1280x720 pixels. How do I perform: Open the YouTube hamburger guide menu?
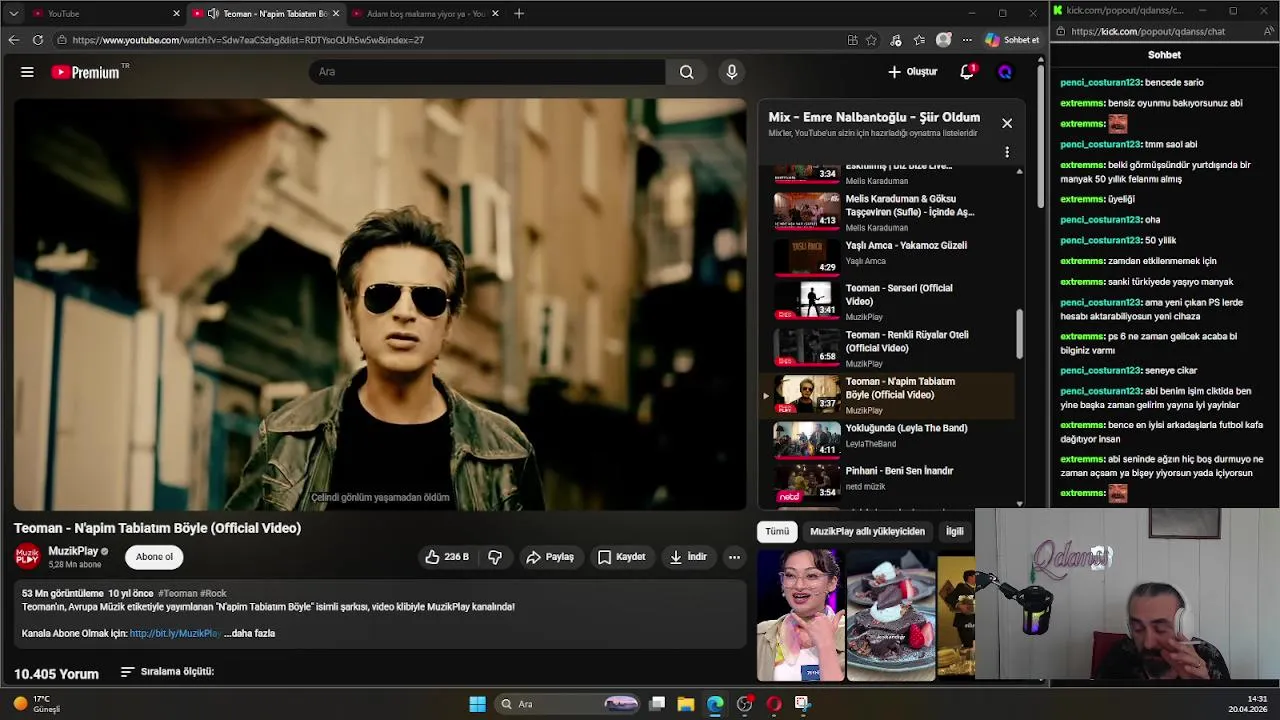coord(27,72)
